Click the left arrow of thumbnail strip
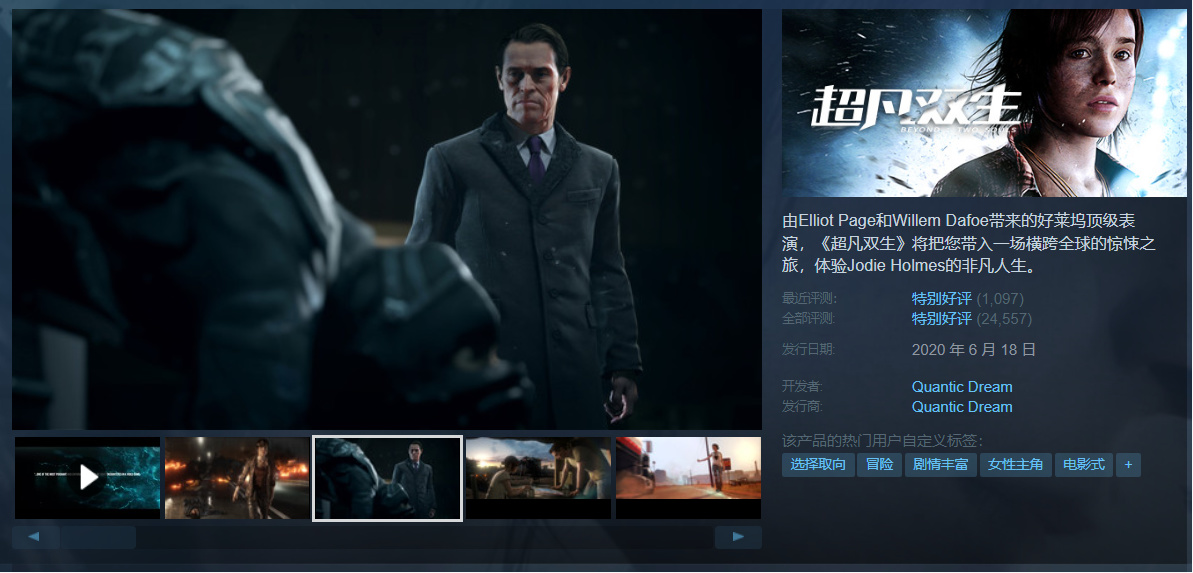Image resolution: width=1193 pixels, height=573 pixels. click(35, 537)
